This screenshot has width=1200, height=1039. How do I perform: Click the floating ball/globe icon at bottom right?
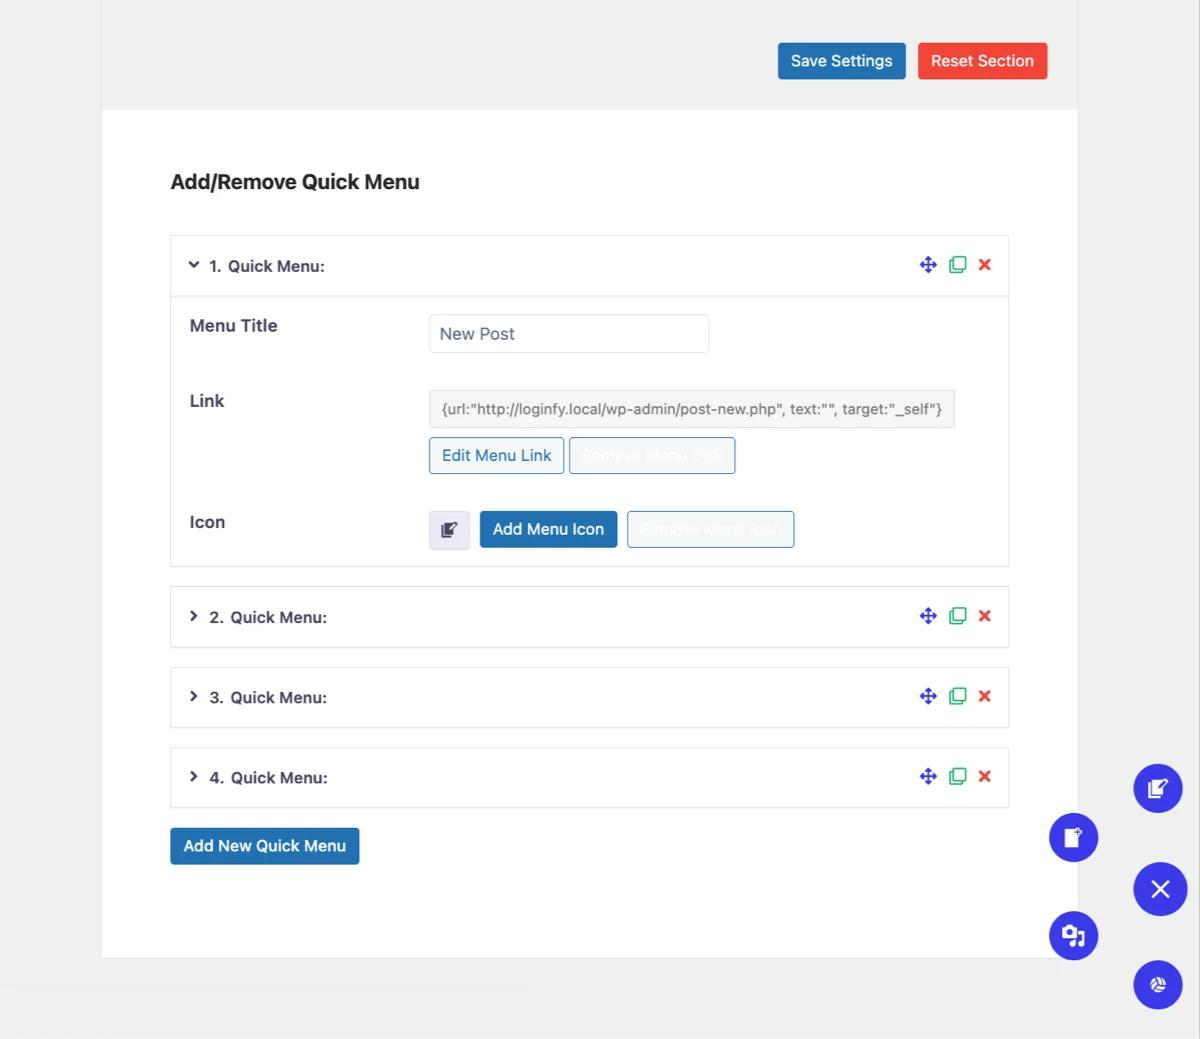(1157, 984)
